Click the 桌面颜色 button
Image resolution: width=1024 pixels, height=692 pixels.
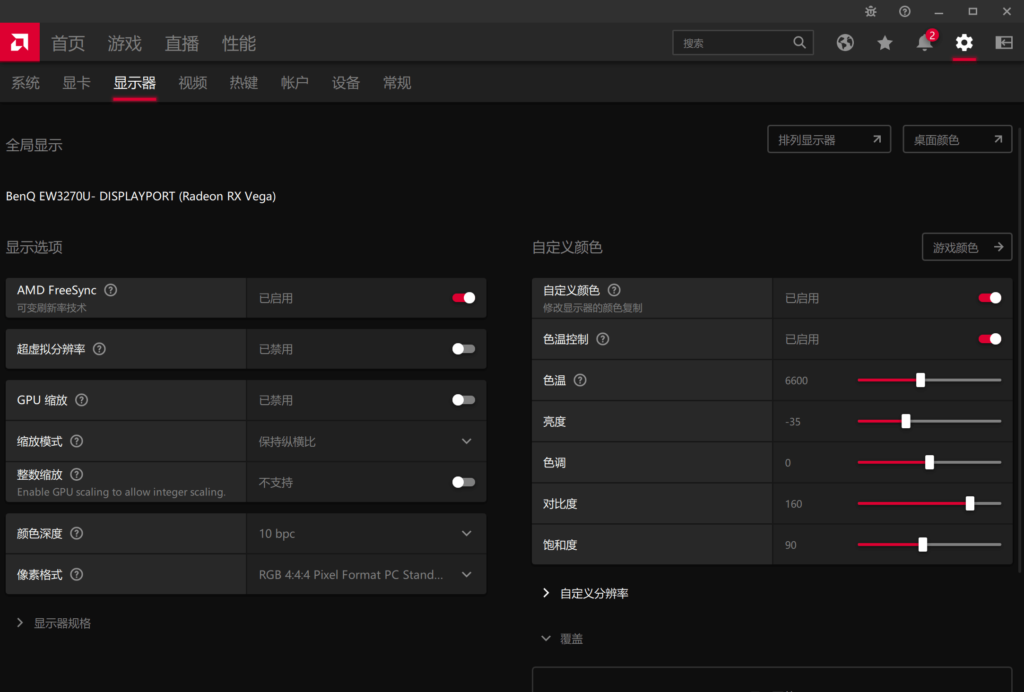coord(957,140)
